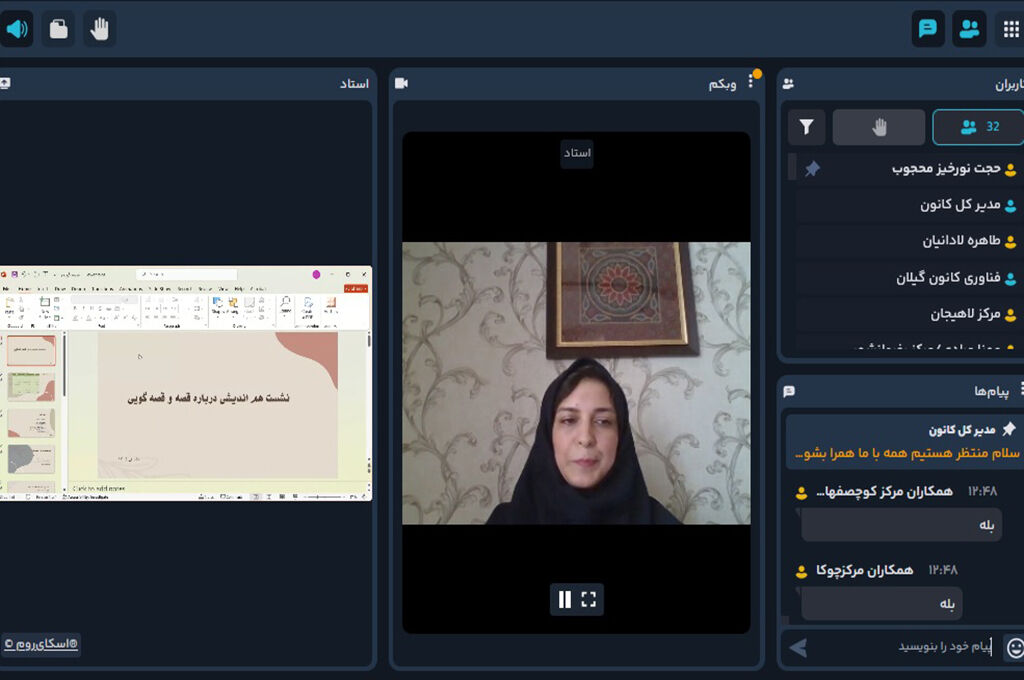This screenshot has width=1024, height=680.
Task: Click the users icon on the کاربران panel header
Action: [789, 83]
